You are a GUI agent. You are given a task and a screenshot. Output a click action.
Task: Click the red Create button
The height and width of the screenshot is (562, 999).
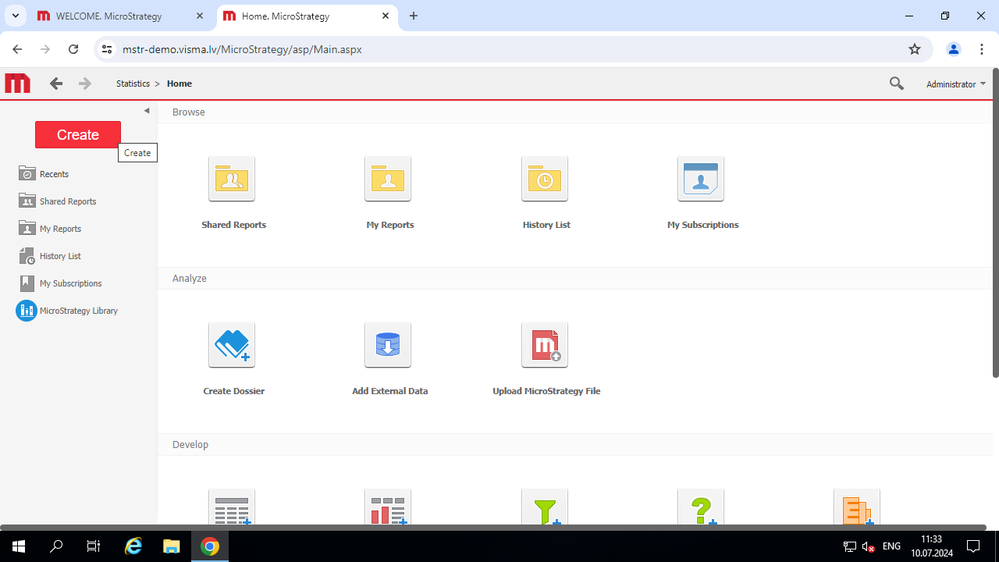coord(78,134)
